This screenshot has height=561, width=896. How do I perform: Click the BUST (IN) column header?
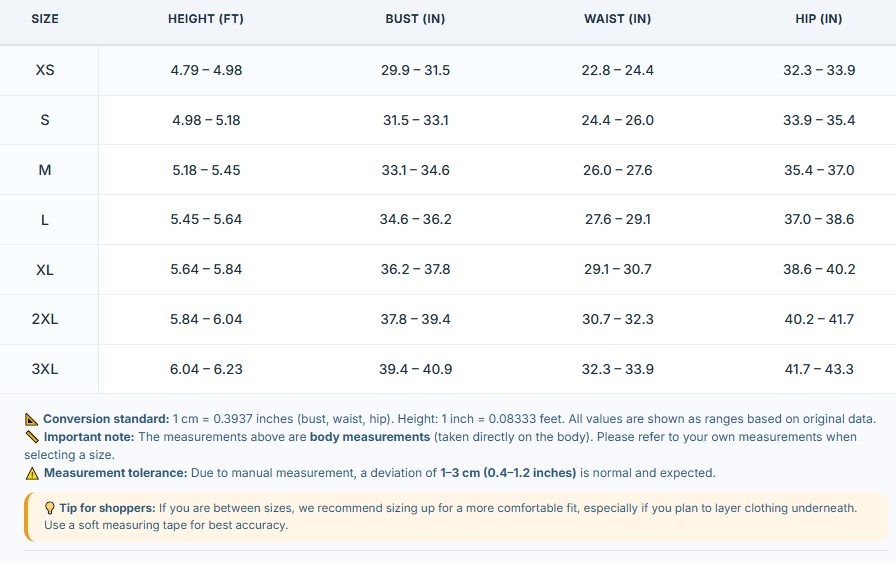pyautogui.click(x=415, y=19)
